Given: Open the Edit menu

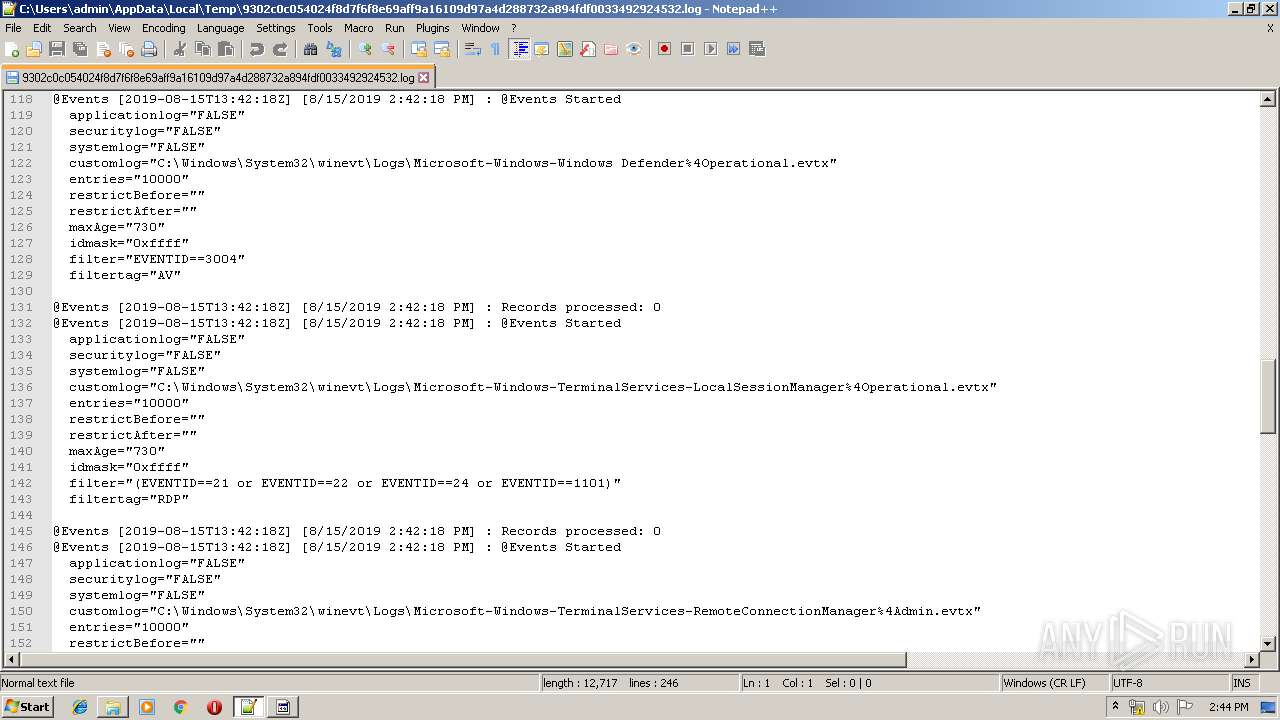Looking at the screenshot, I should coord(42,28).
